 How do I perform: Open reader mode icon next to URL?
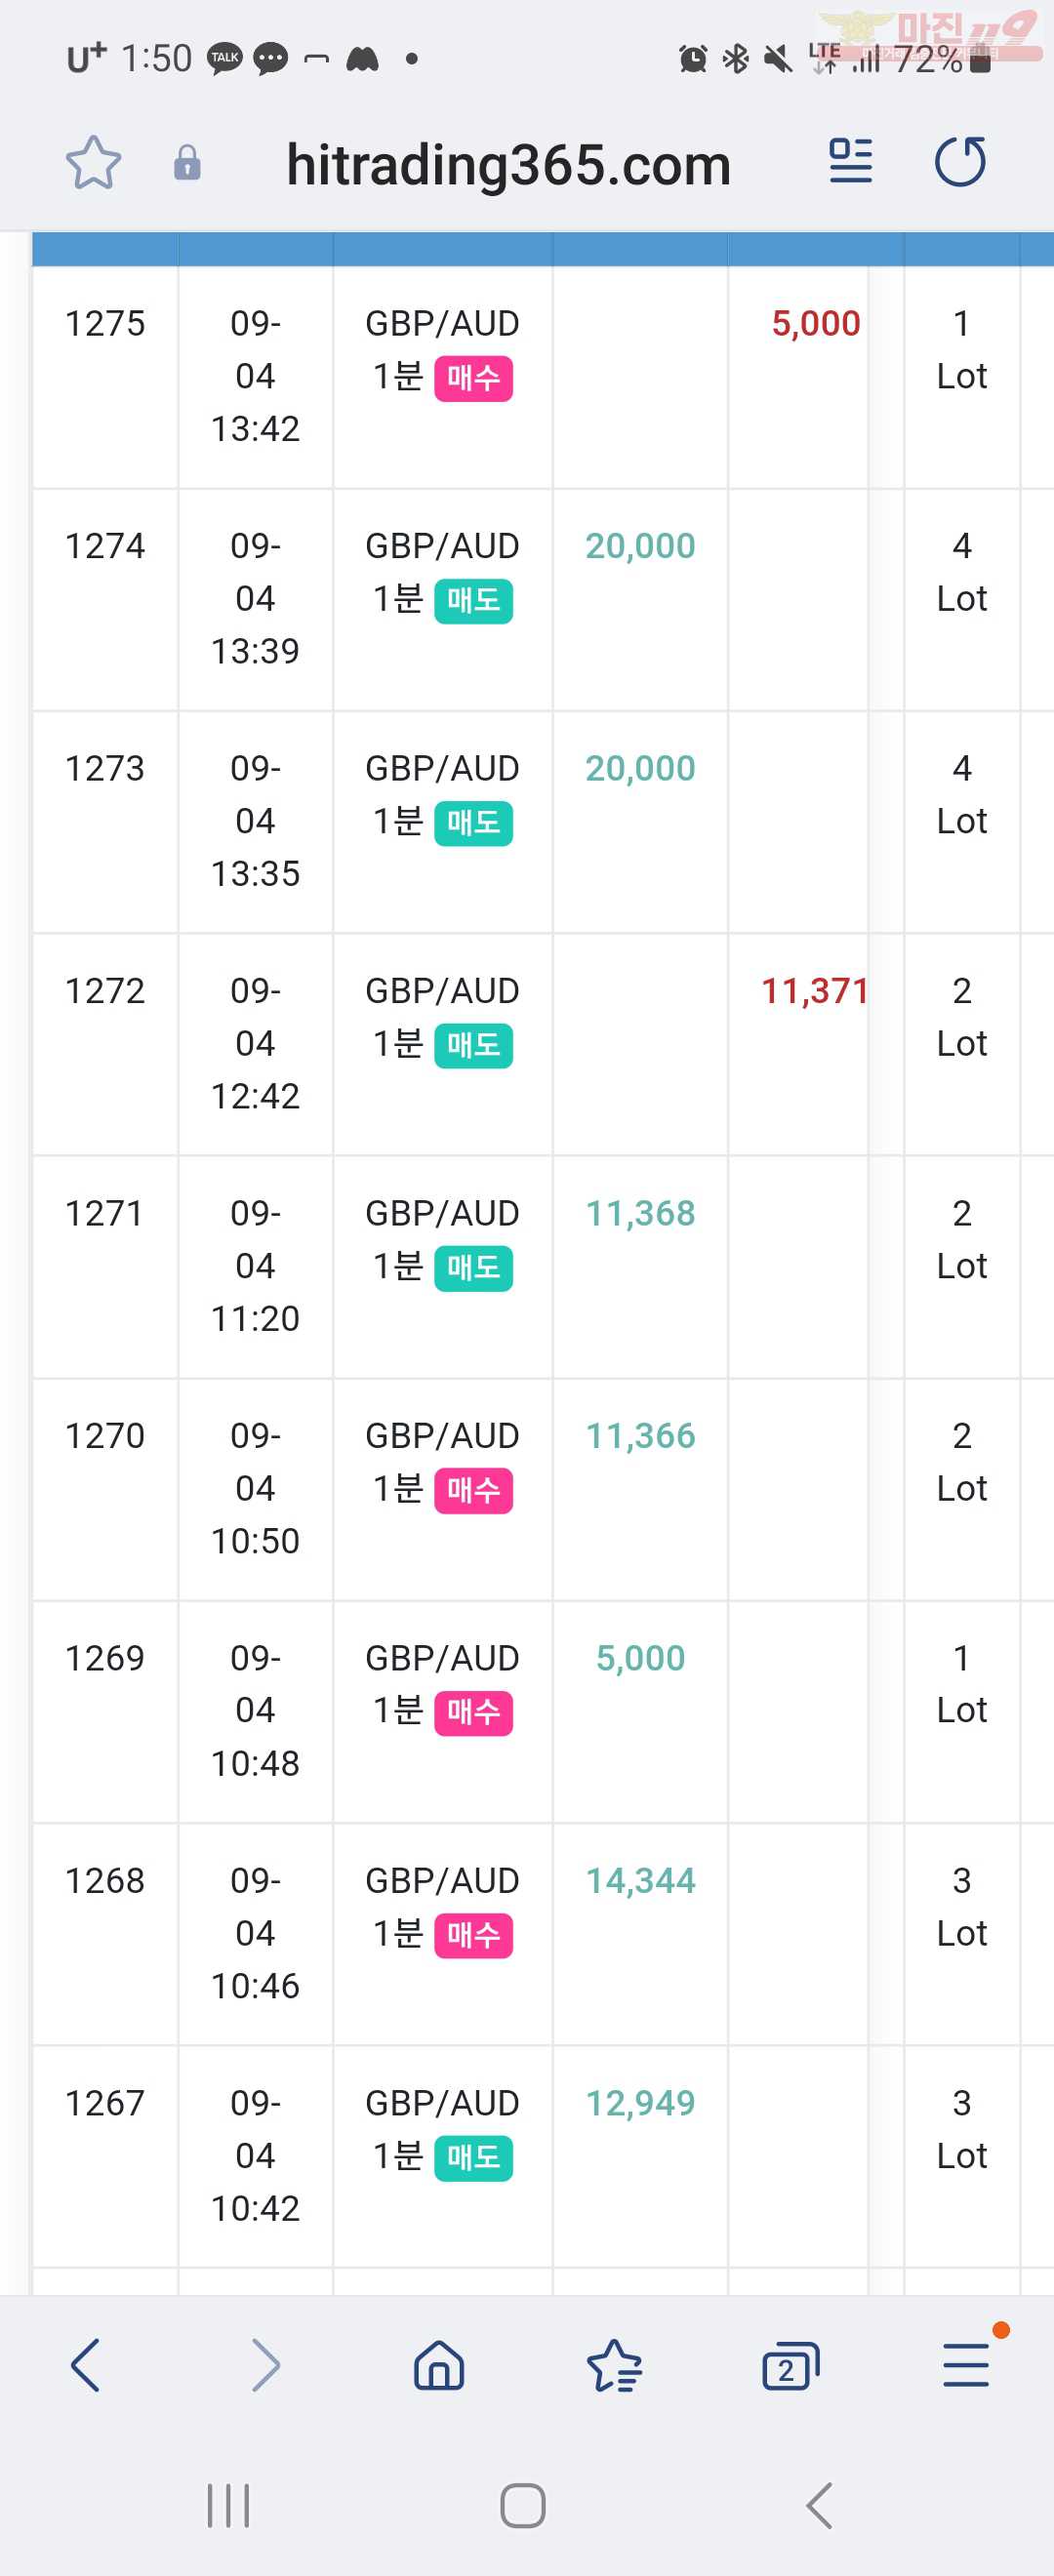coord(850,161)
